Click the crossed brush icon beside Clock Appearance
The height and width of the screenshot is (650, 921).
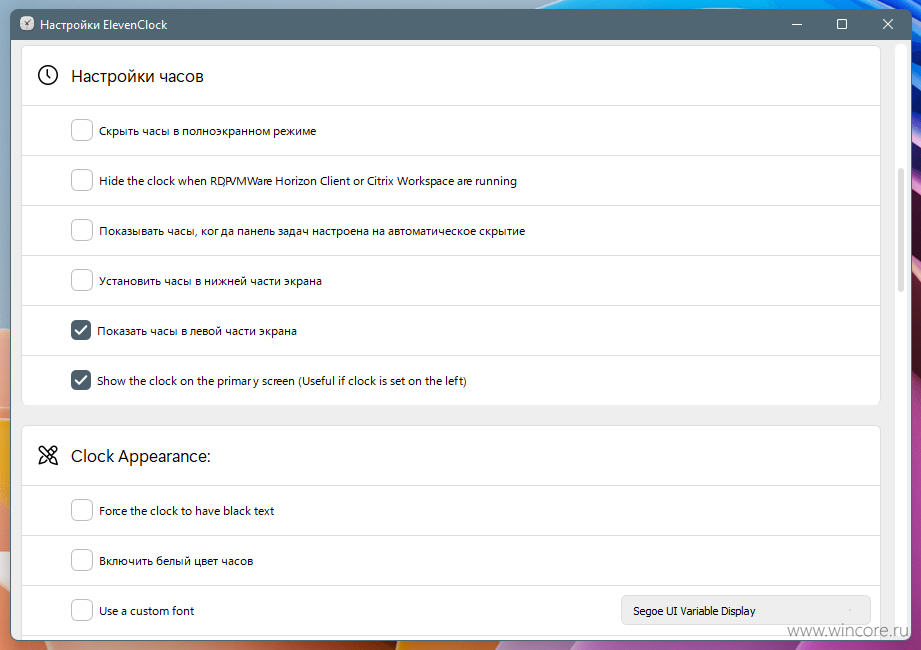coord(48,456)
